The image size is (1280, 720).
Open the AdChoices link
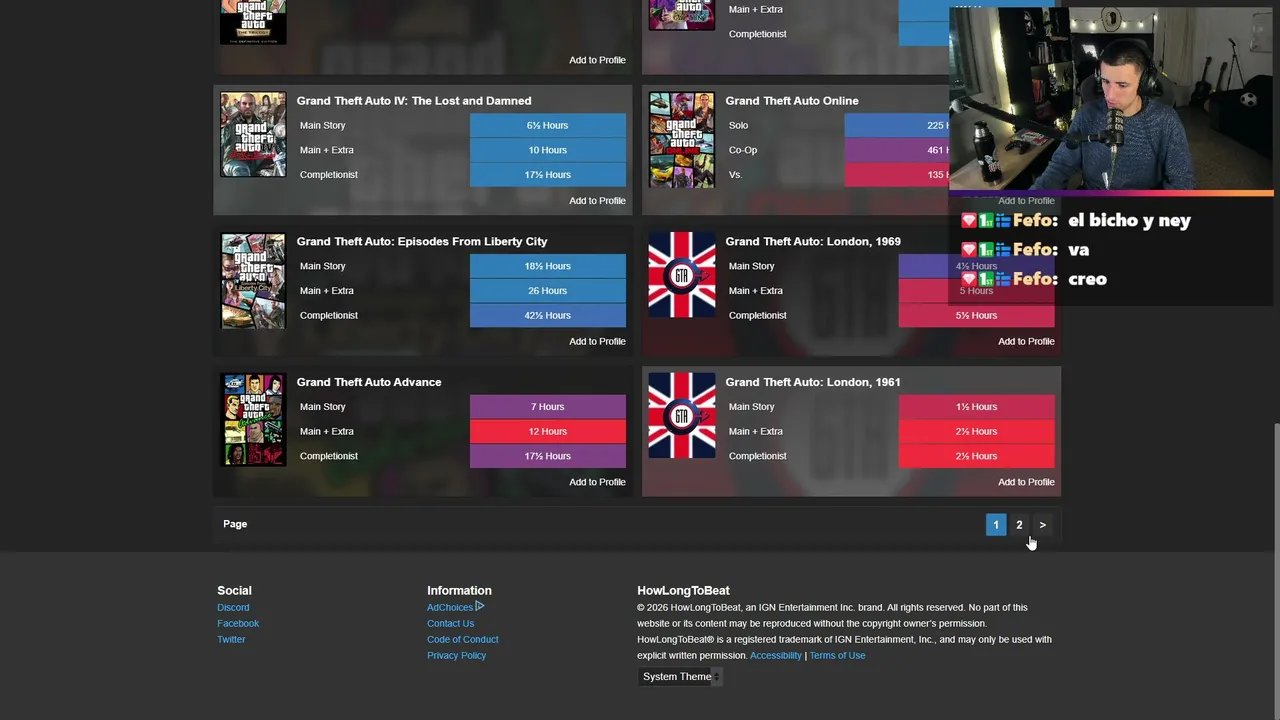(455, 608)
